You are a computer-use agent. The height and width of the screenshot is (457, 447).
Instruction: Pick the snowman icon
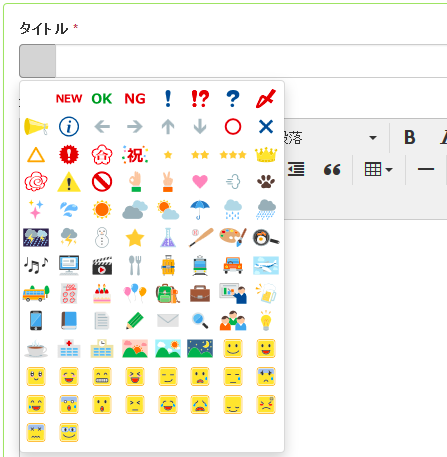pyautogui.click(x=102, y=238)
